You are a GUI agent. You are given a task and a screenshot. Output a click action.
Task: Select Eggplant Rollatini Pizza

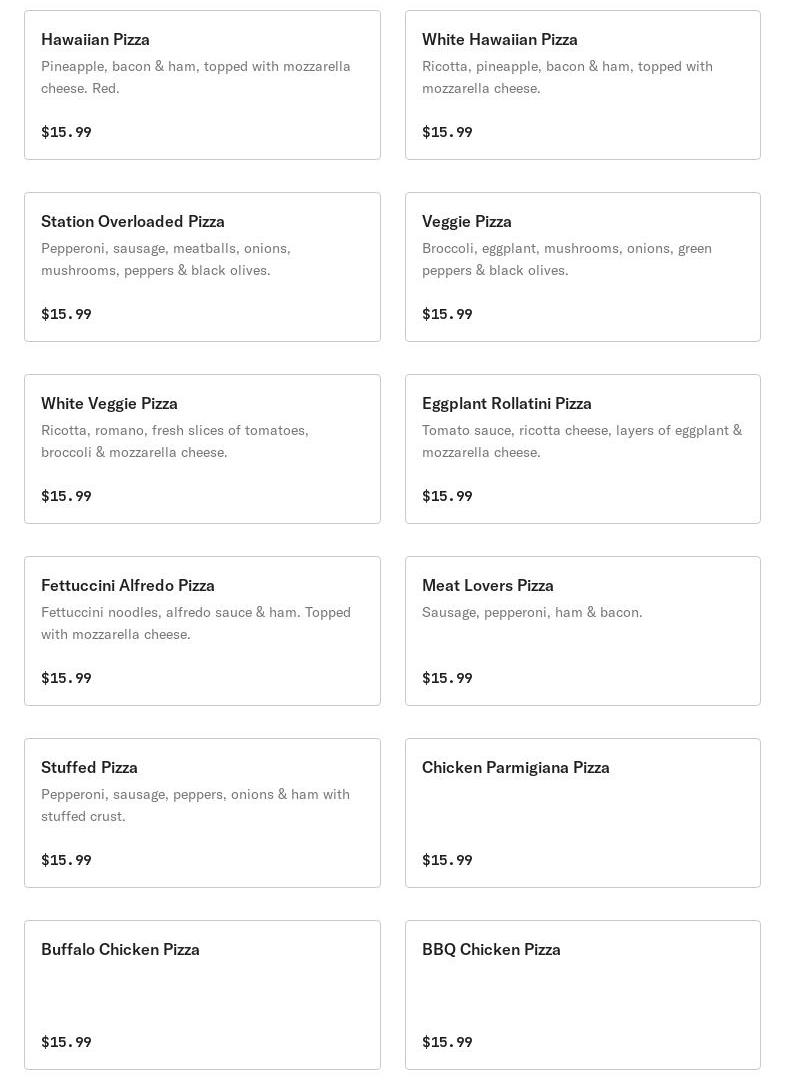tap(582, 449)
